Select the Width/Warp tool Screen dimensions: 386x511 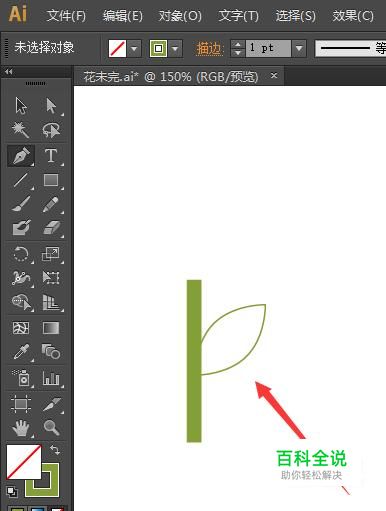(x=21, y=278)
